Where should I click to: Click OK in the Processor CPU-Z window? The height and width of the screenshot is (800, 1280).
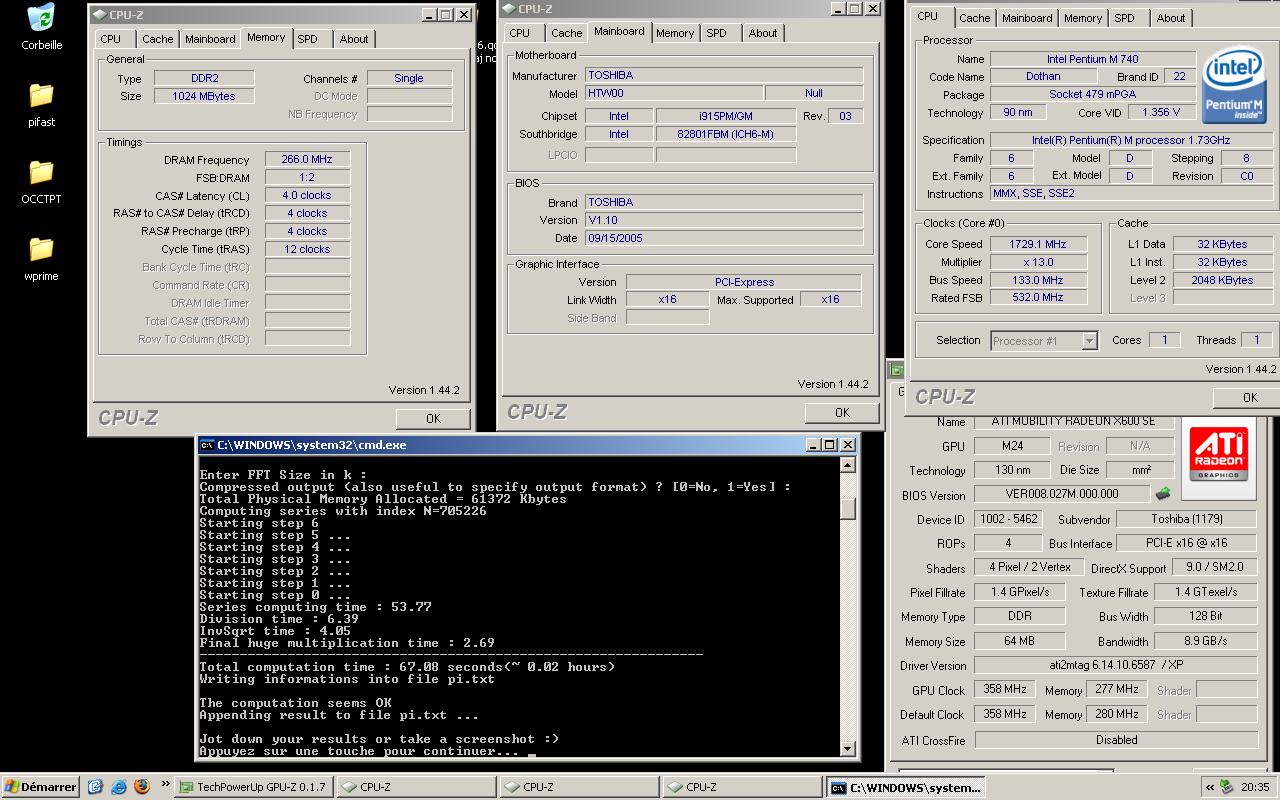1246,397
